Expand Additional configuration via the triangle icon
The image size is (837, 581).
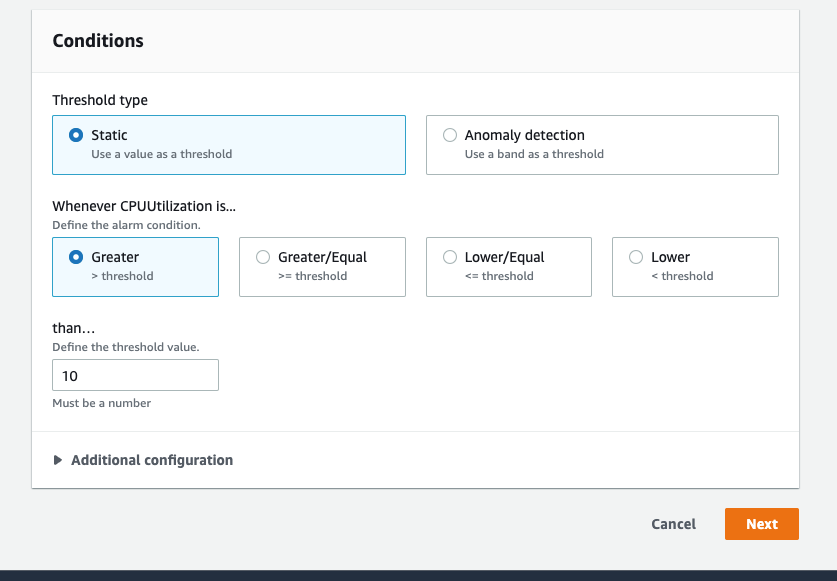[x=58, y=460]
